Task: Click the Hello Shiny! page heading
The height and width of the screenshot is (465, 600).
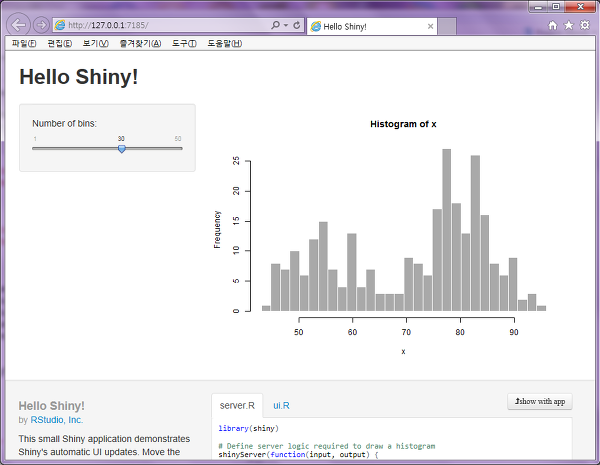Action: (79, 77)
